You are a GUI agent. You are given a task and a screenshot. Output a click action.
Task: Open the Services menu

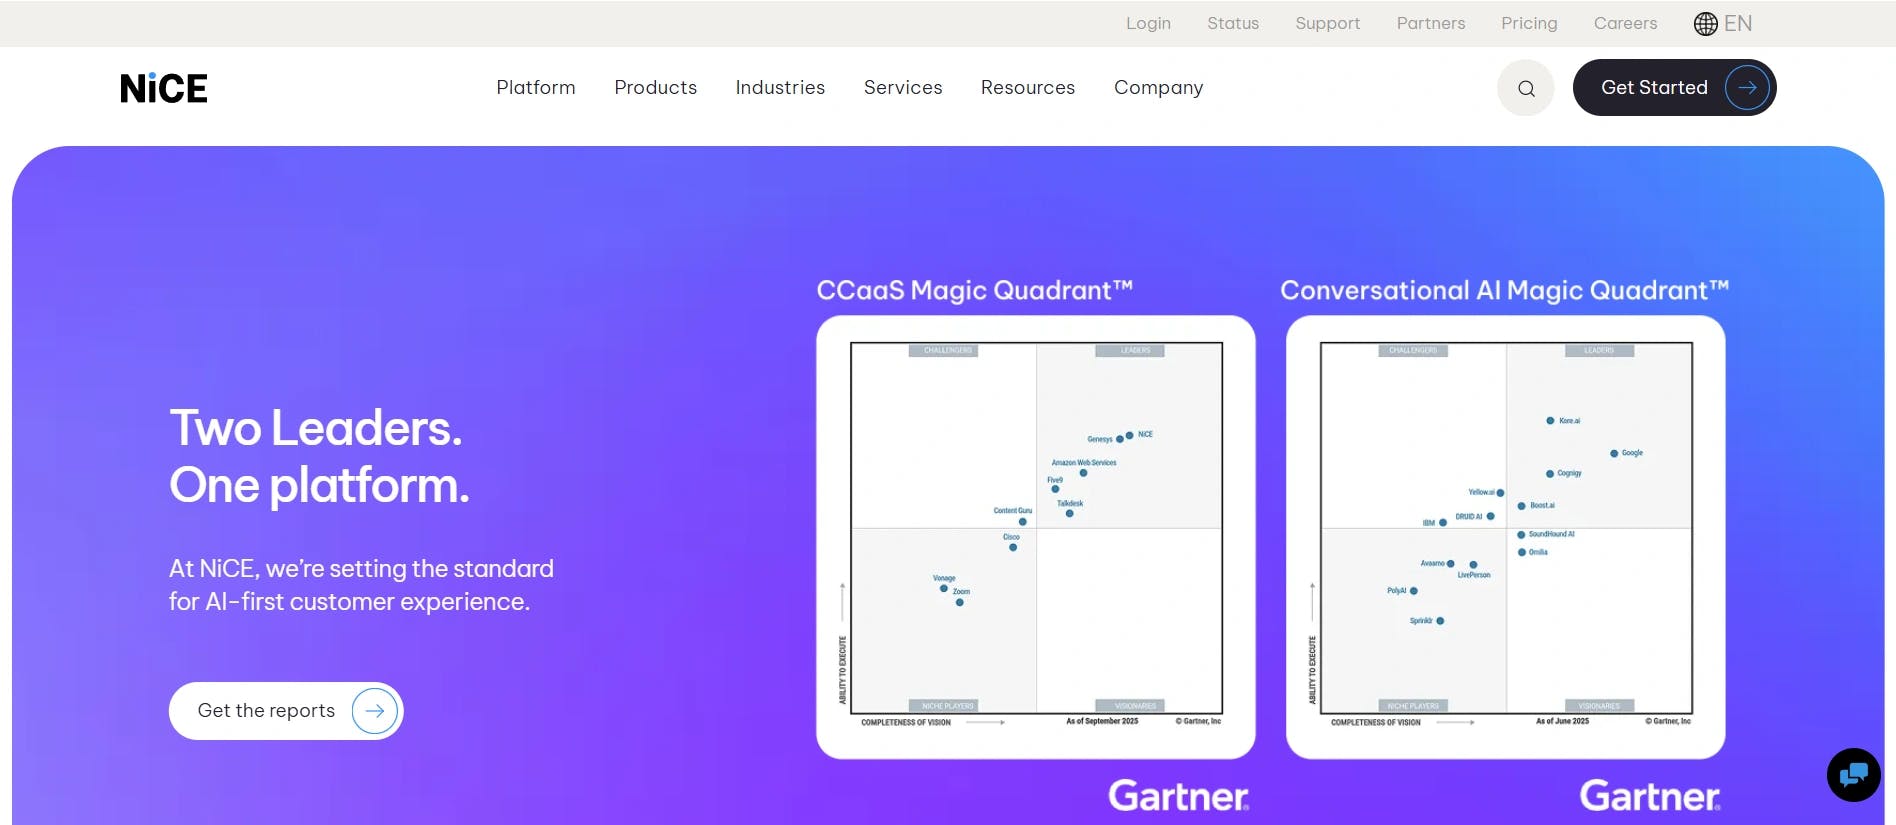[903, 88]
